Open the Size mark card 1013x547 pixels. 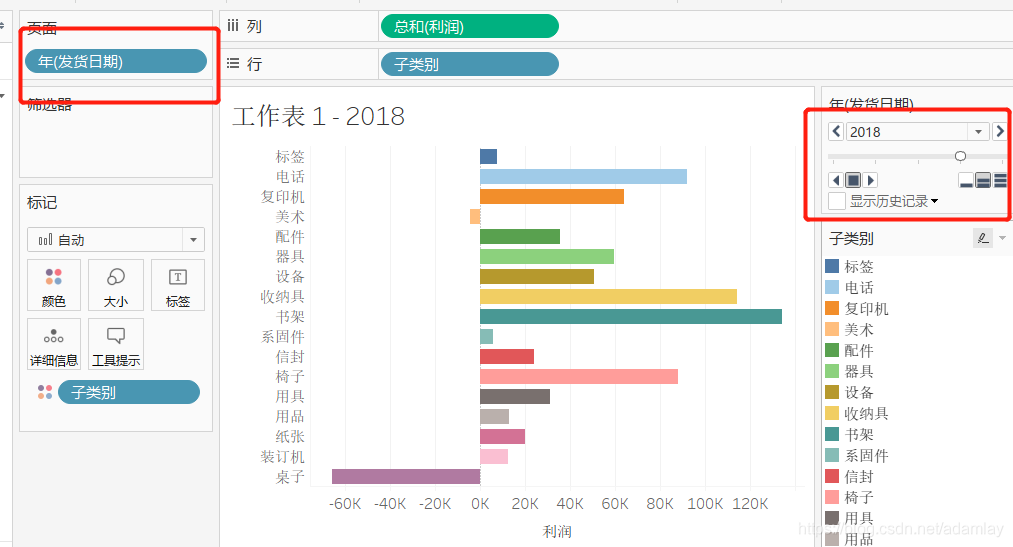tap(116, 285)
